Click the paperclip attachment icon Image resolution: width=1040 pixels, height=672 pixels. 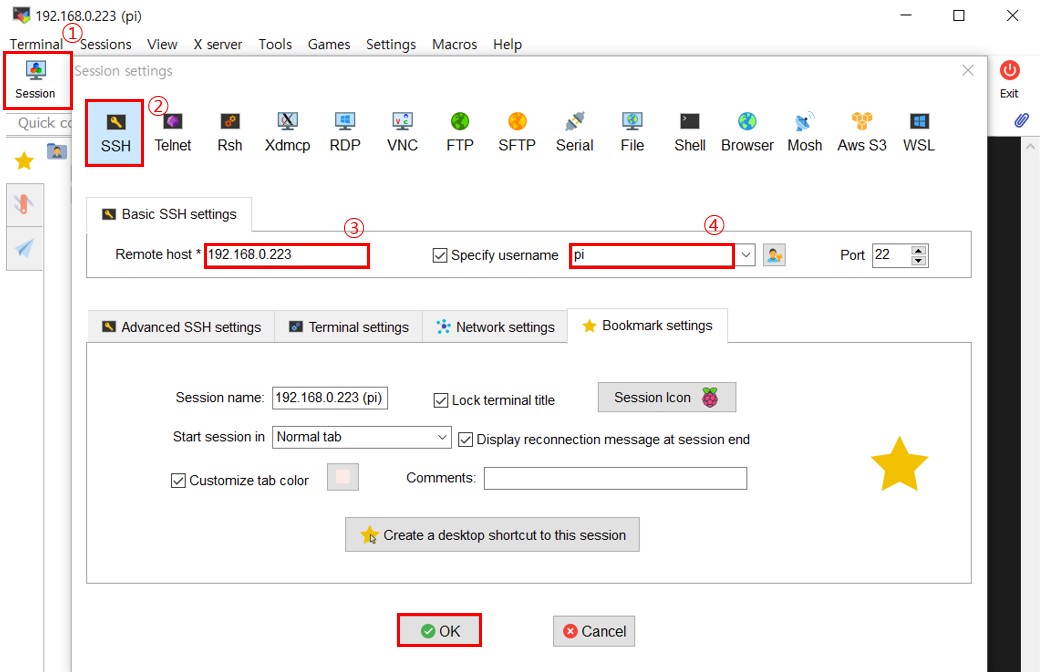[x=1021, y=120]
